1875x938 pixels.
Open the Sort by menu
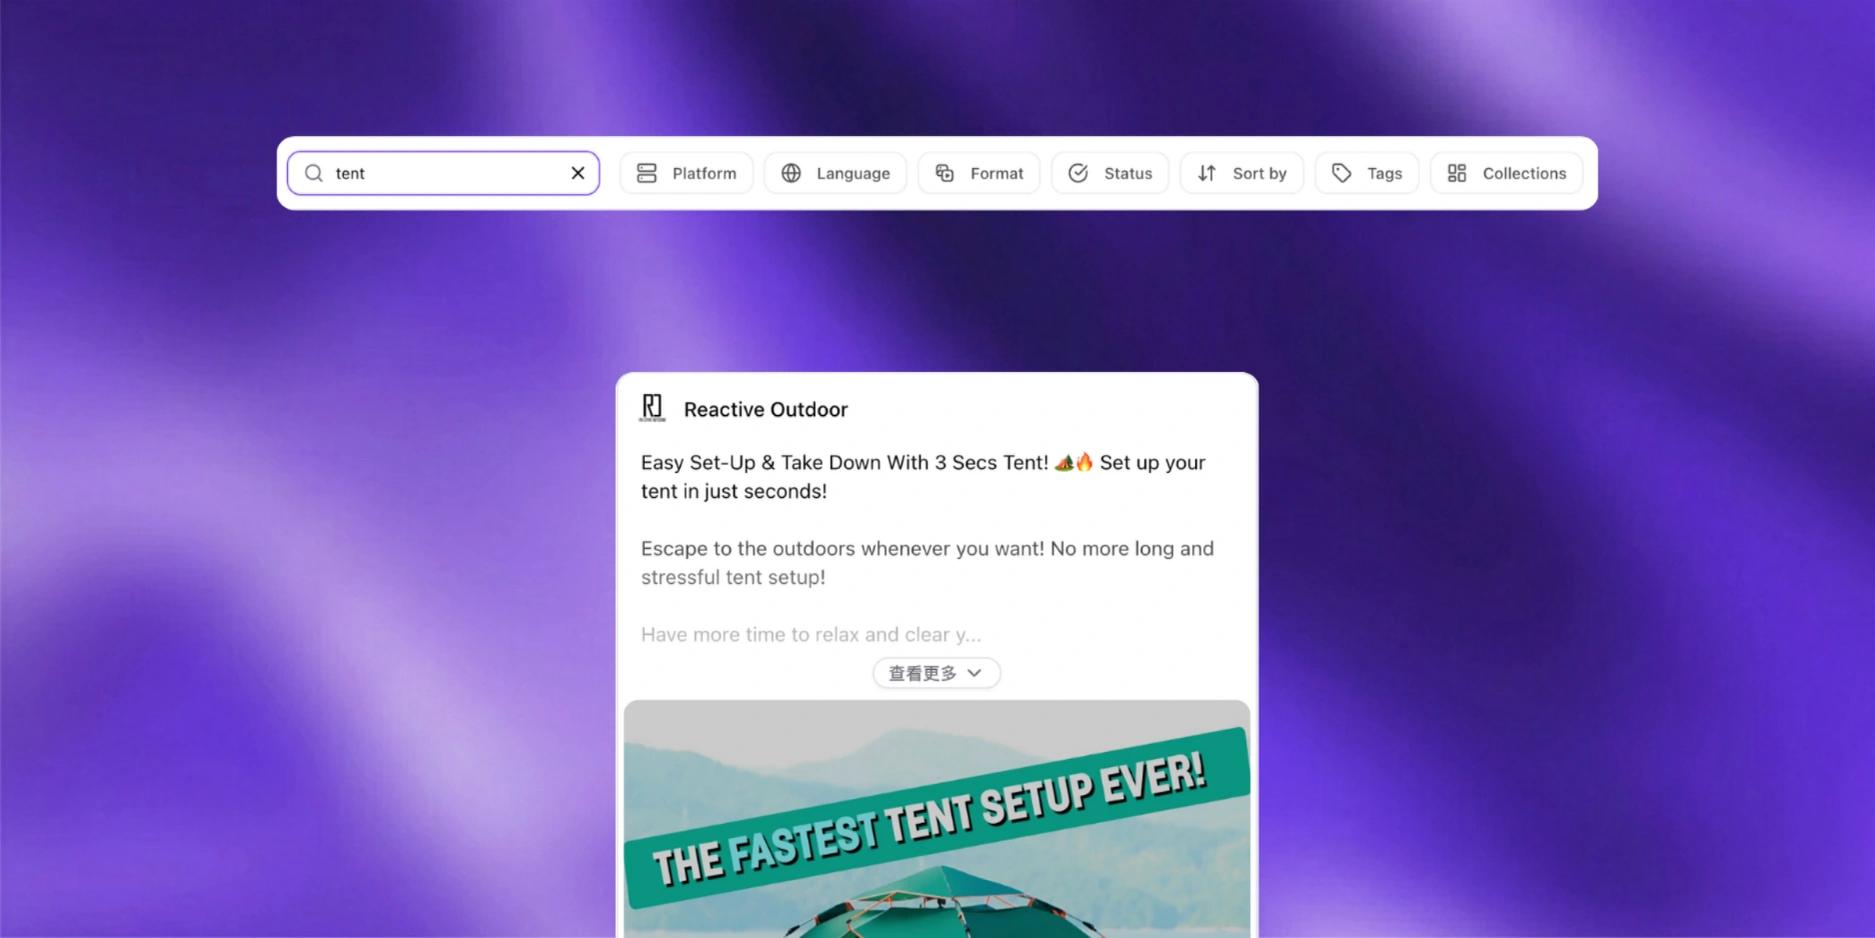click(x=1242, y=173)
